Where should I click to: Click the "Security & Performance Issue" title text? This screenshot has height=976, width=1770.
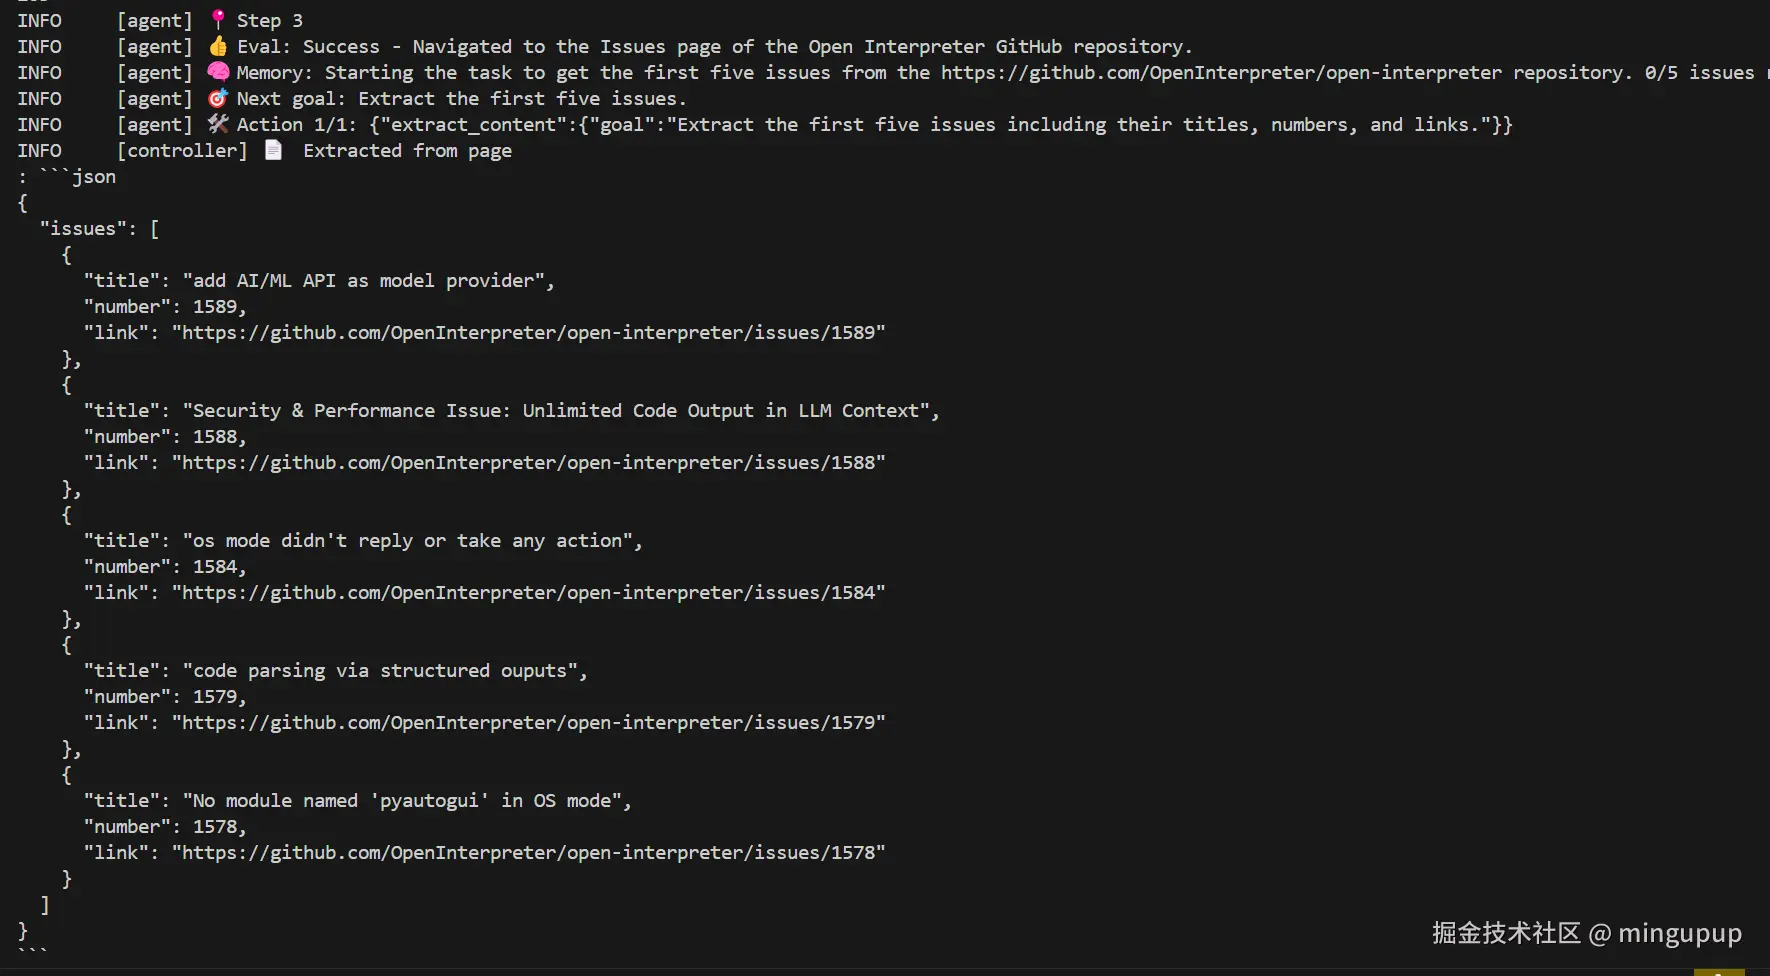[560, 411]
